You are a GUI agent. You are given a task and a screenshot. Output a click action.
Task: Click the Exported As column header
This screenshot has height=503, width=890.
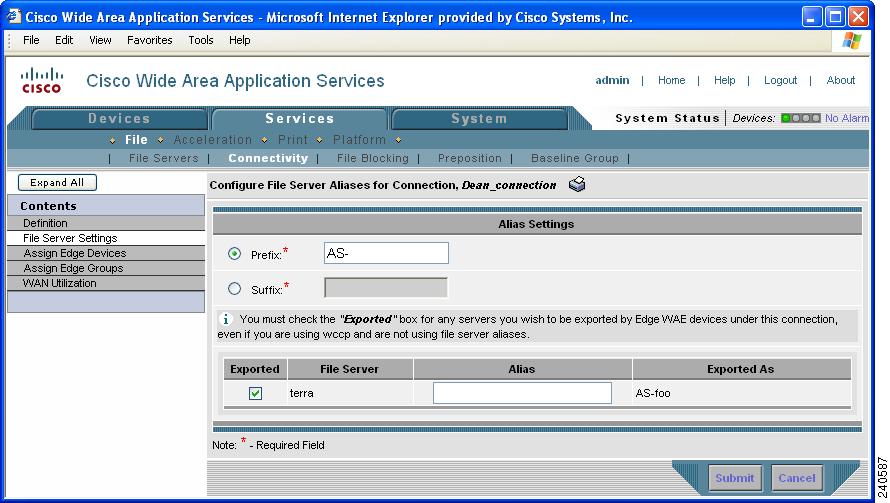tap(741, 369)
